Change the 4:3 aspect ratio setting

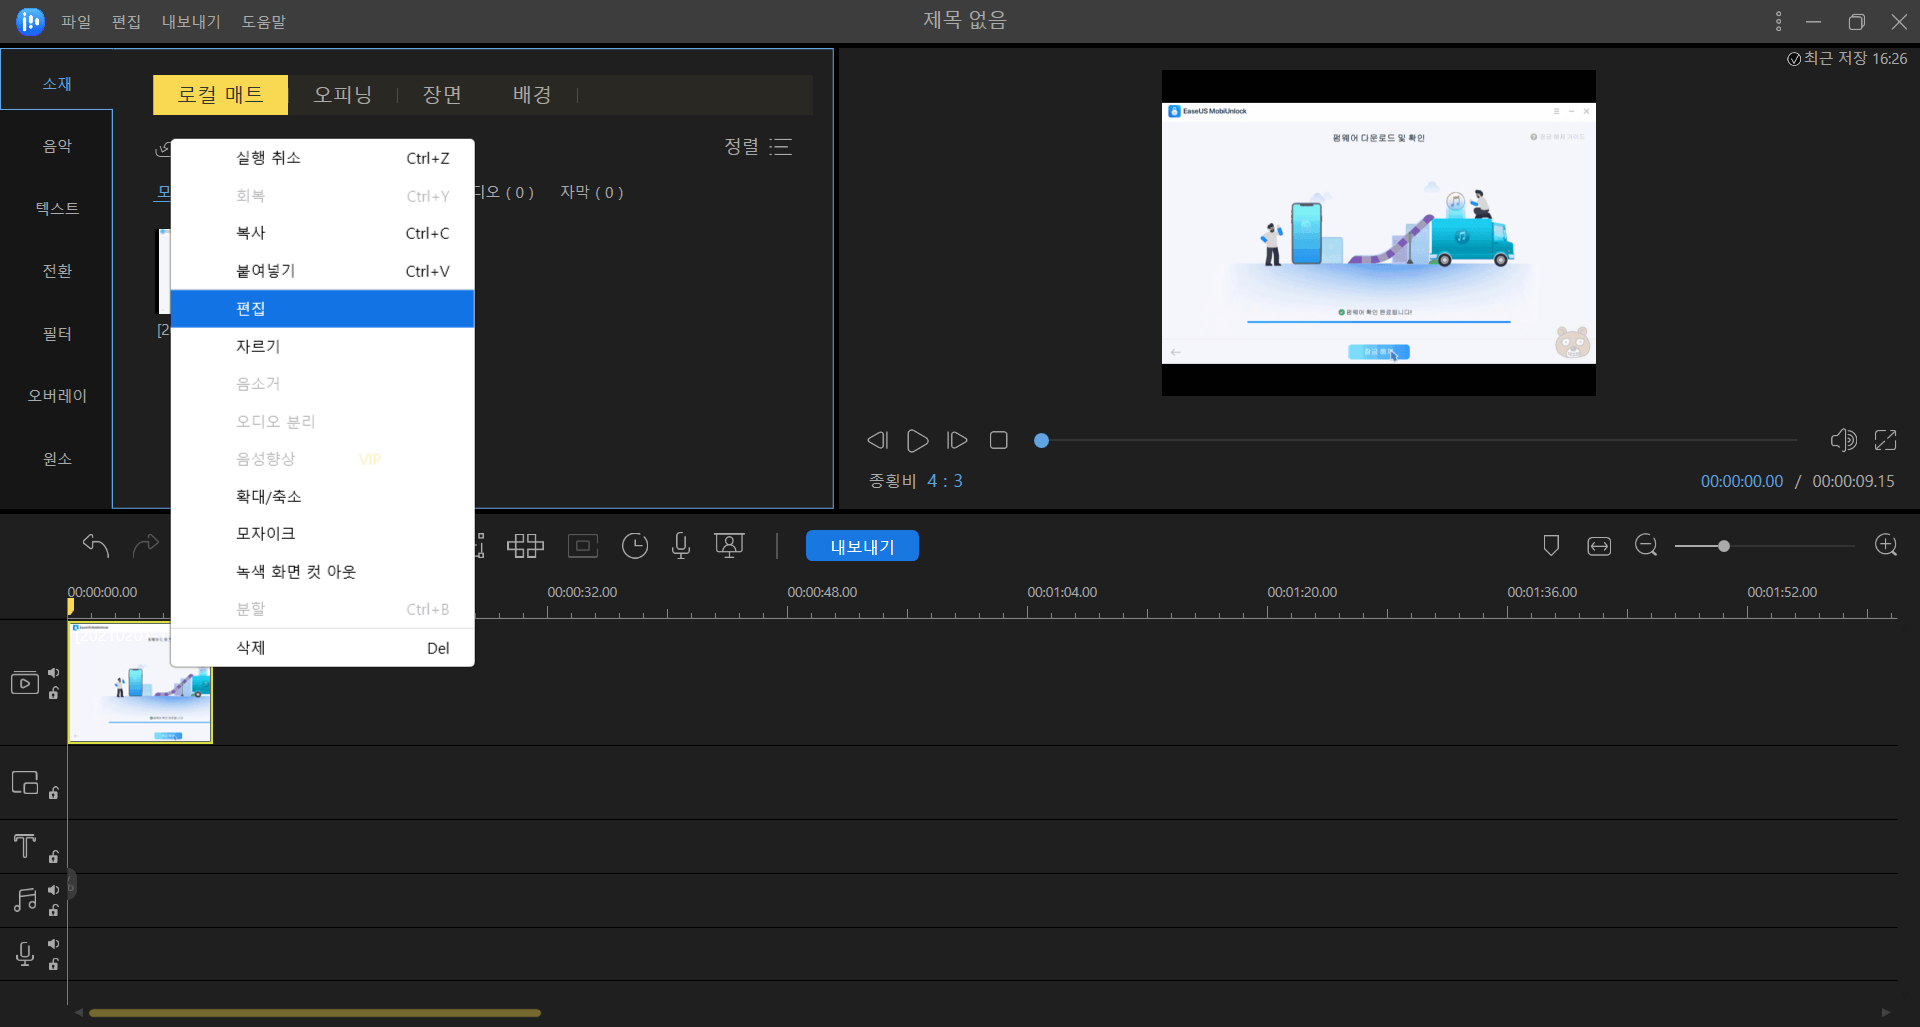point(944,481)
